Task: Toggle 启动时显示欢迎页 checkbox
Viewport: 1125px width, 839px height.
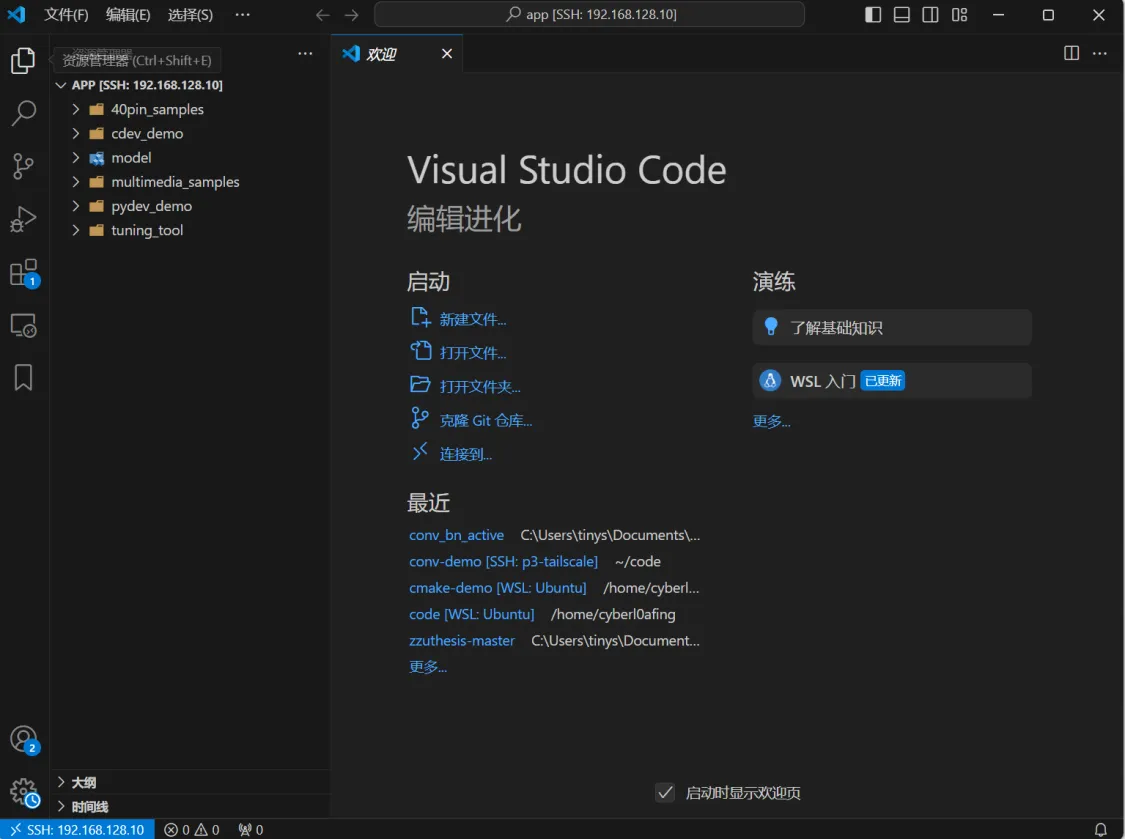Action: point(665,792)
